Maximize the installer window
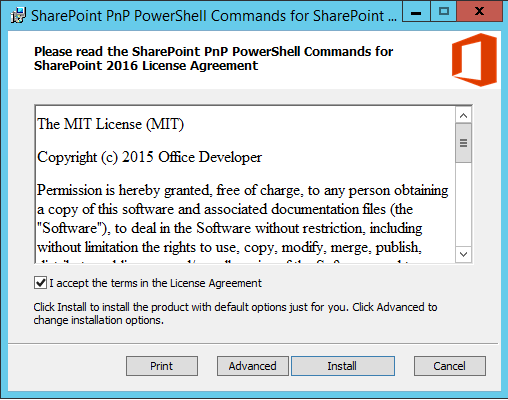 pos(444,12)
